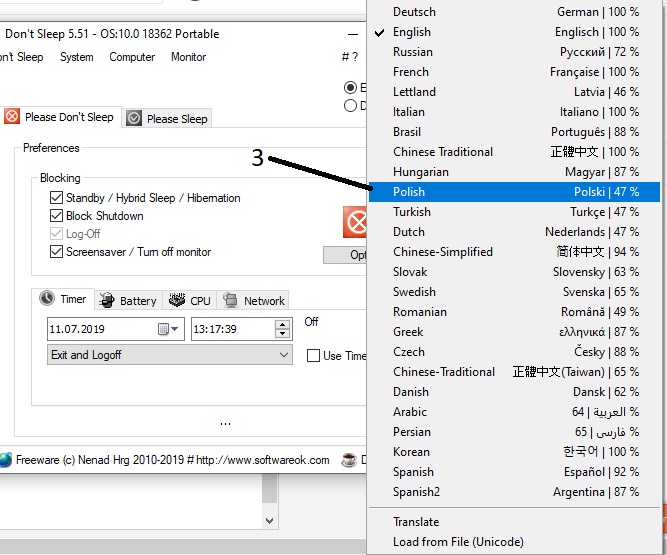Click the Options button

(345, 255)
